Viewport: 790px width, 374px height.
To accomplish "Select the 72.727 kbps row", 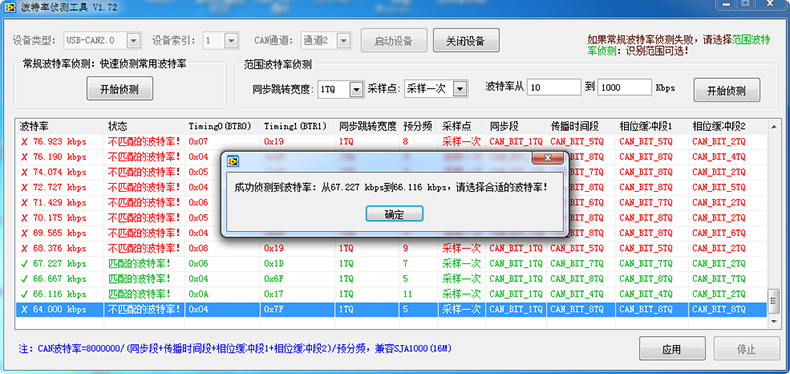I will click(x=391, y=188).
